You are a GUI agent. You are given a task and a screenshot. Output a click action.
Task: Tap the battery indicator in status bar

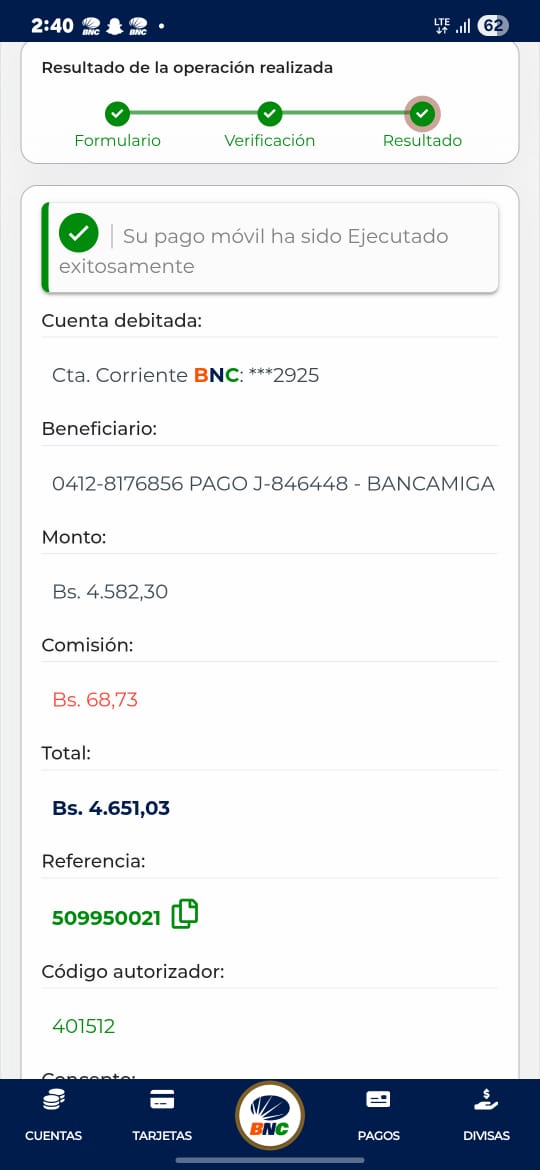tap(492, 26)
